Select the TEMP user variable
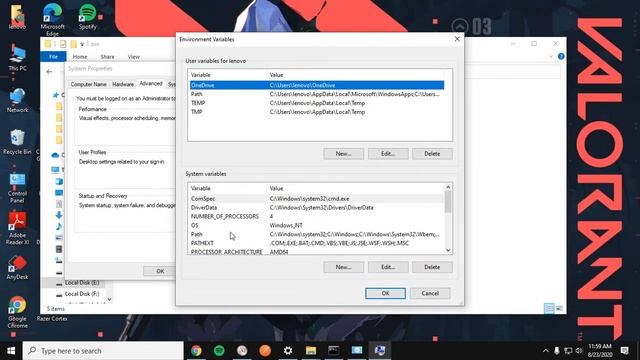This screenshot has width=640, height=360. (x=316, y=103)
